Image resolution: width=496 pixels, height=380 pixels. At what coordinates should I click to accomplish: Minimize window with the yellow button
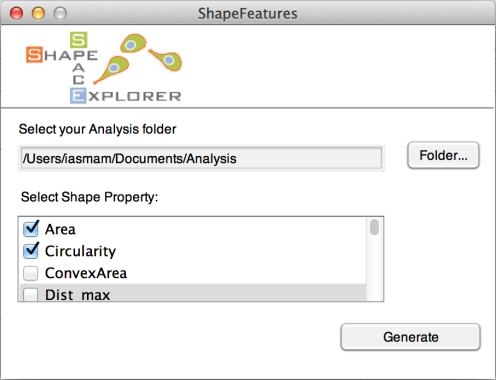coord(38,13)
